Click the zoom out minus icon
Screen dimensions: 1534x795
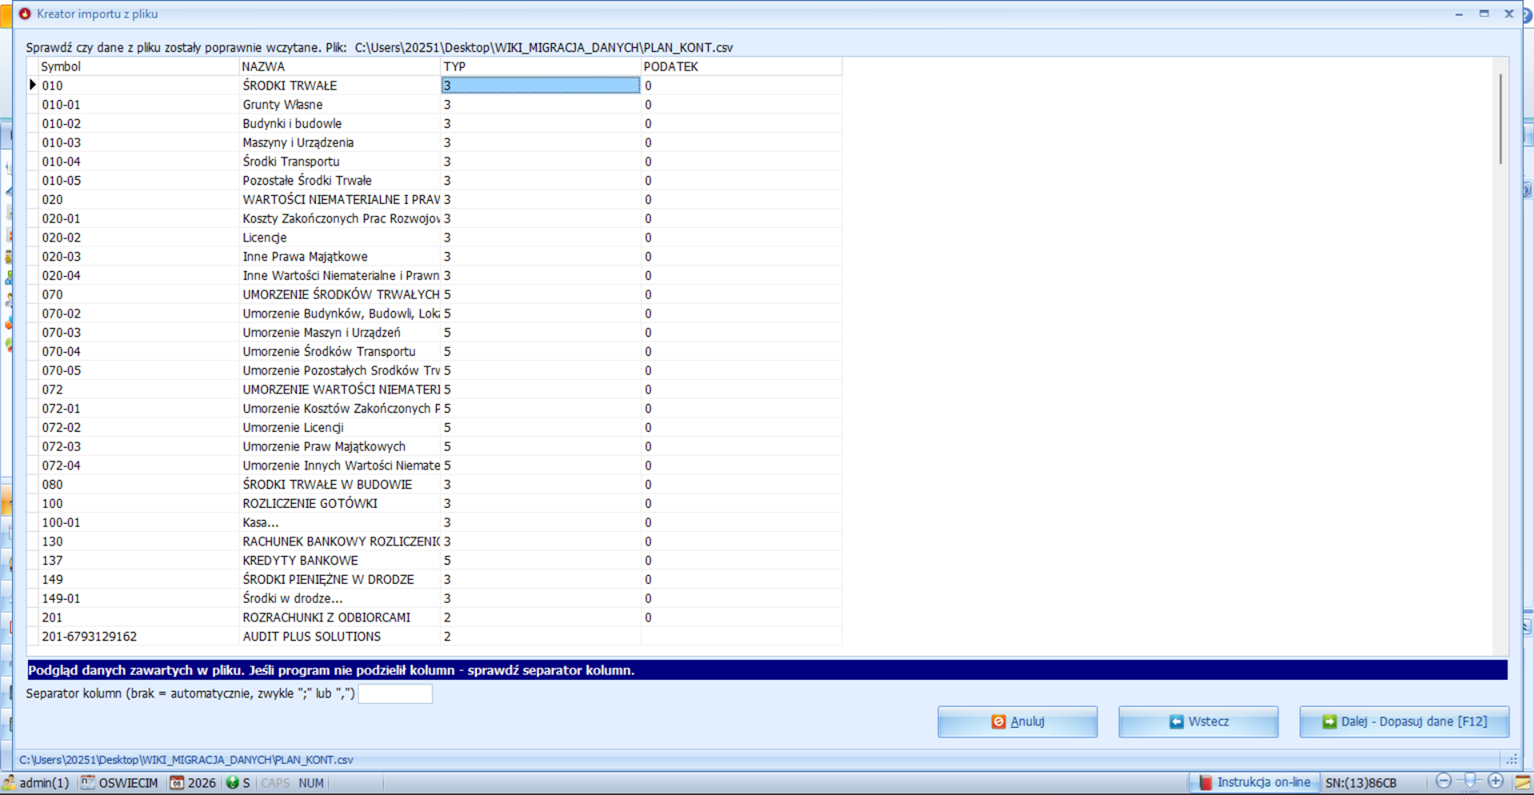point(1443,781)
